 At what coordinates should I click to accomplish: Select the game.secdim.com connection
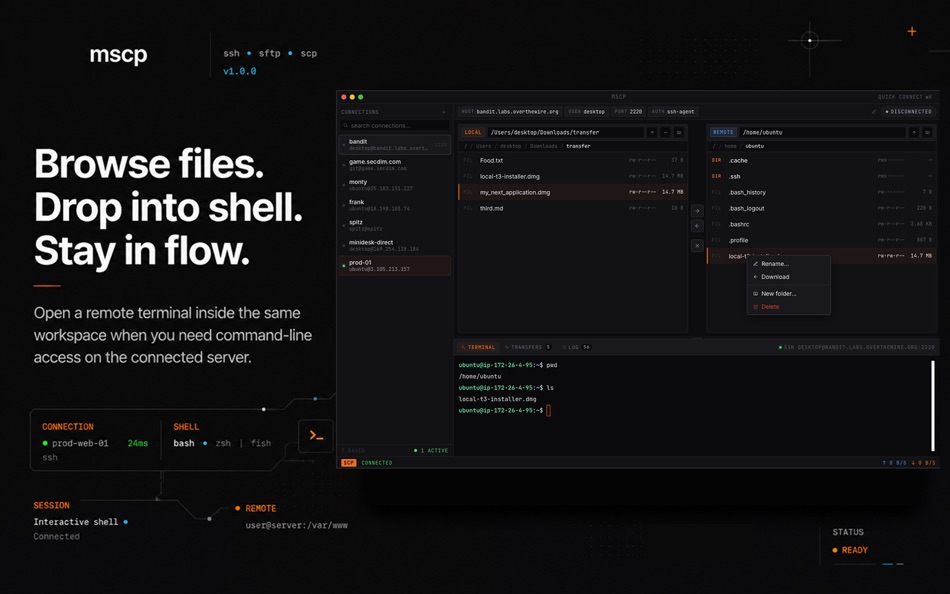point(394,165)
